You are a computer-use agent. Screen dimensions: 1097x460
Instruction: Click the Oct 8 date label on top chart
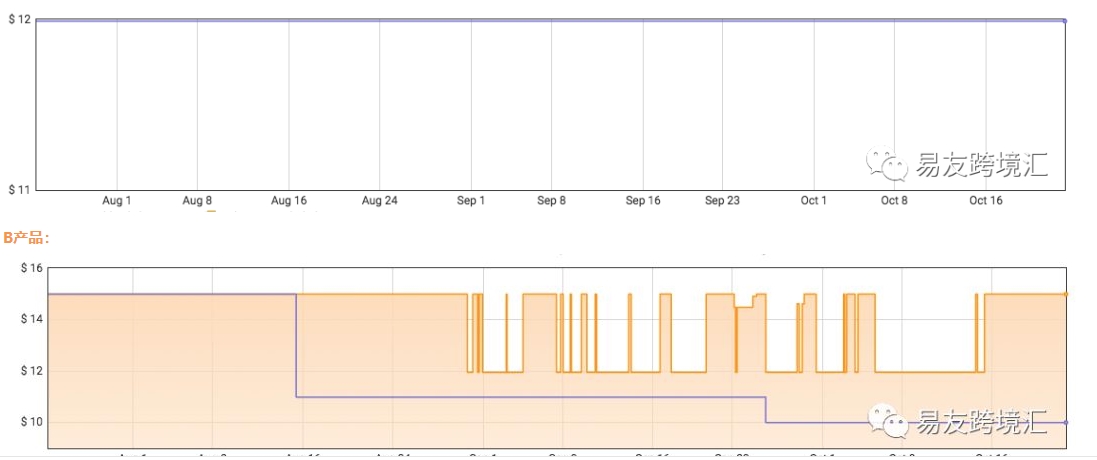[x=894, y=201]
